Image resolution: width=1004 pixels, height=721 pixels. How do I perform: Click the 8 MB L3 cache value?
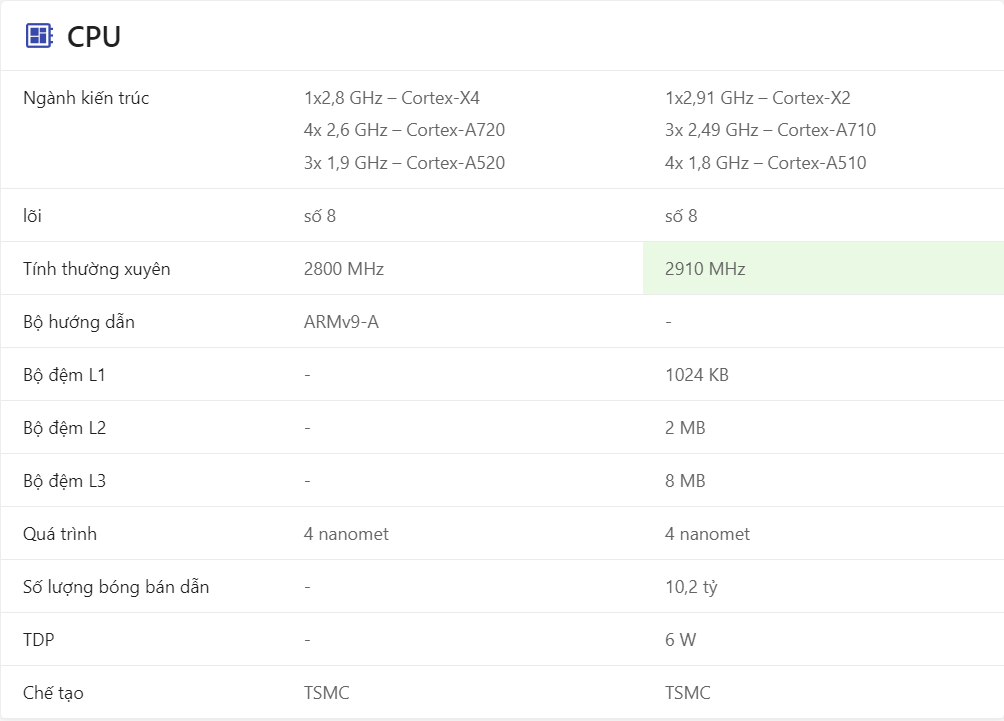(x=685, y=481)
